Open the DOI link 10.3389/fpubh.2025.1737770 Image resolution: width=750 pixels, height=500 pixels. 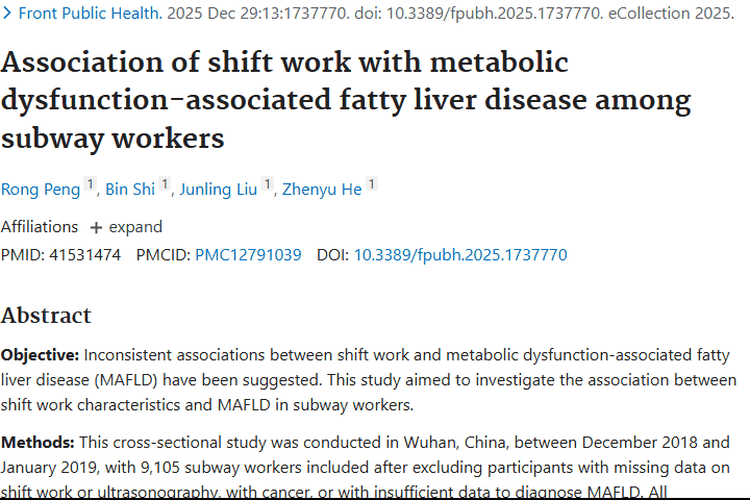click(x=460, y=255)
